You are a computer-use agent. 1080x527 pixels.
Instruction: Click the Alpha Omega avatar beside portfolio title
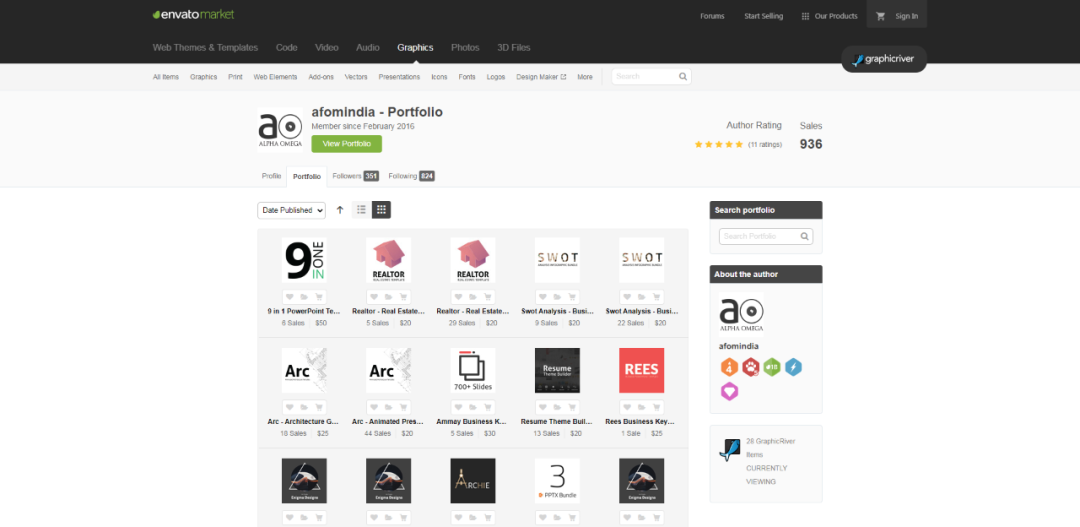tap(280, 130)
